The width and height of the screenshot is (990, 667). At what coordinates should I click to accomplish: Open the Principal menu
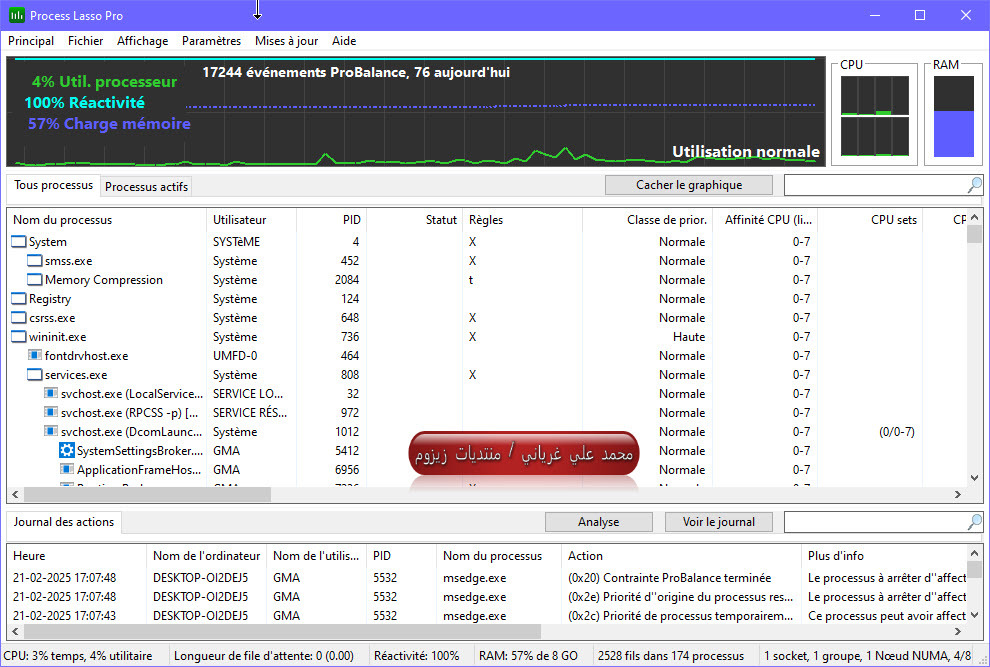(x=31, y=41)
